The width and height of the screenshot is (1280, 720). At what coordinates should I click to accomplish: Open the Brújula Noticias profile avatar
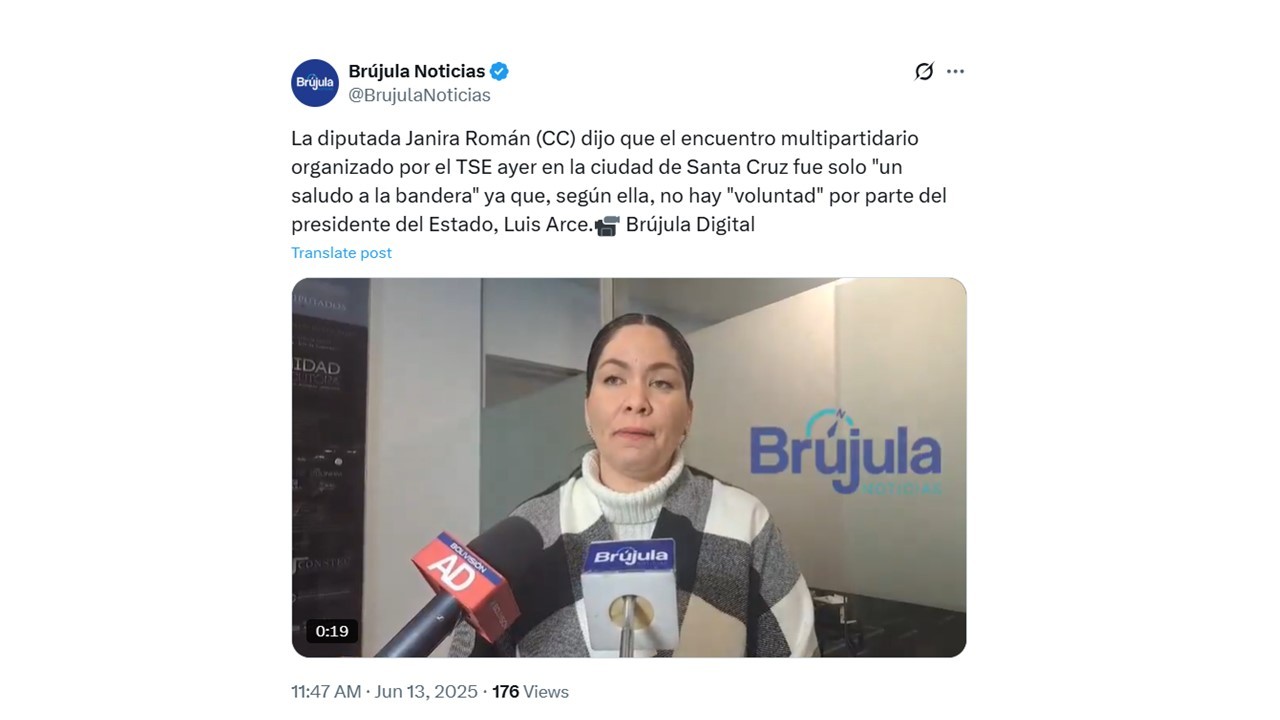315,83
